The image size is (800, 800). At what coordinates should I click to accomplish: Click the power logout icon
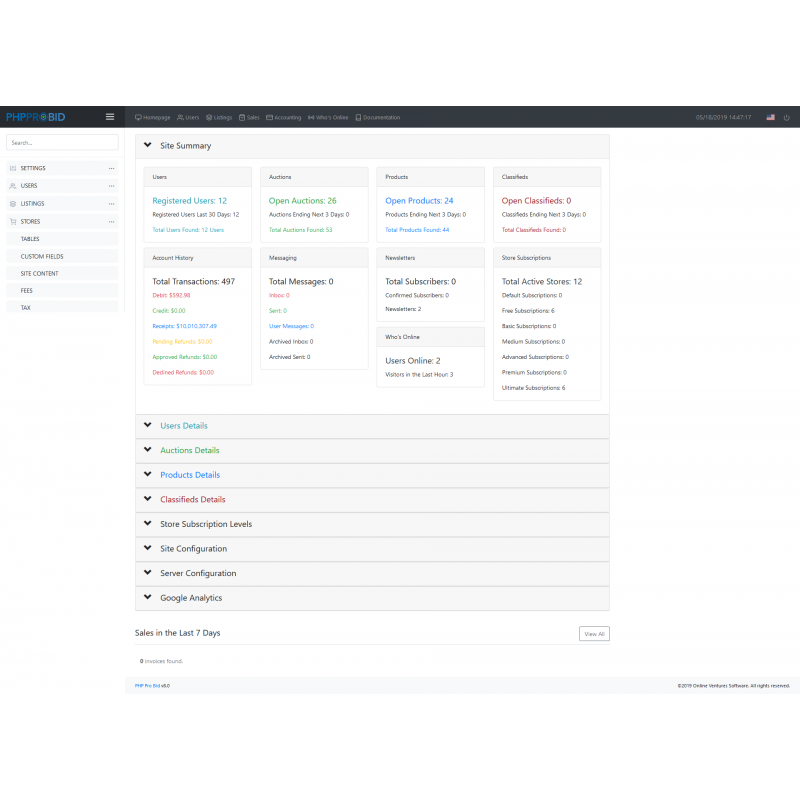[786, 117]
